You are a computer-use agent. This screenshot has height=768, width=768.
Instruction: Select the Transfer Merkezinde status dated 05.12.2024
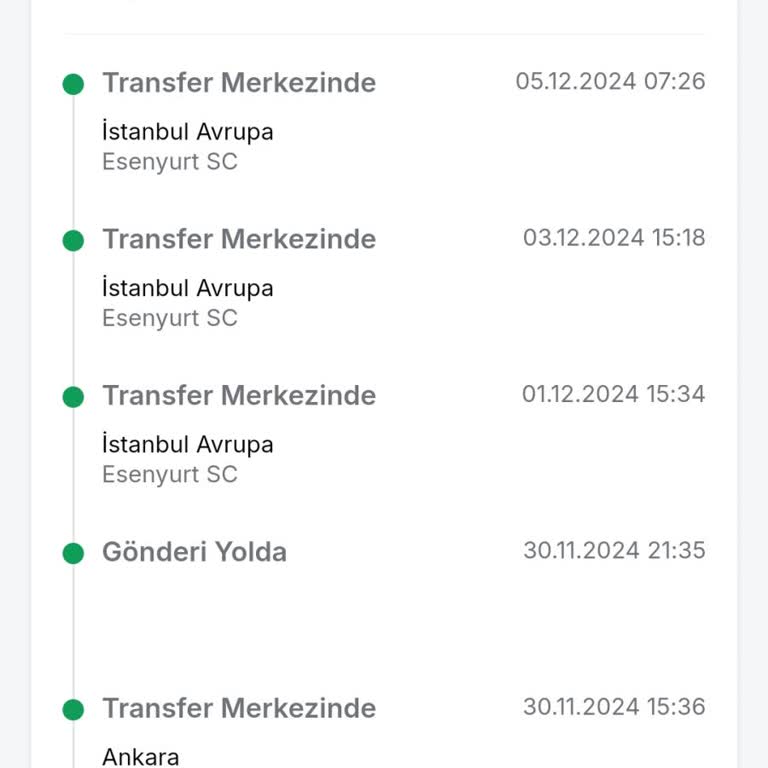239,83
